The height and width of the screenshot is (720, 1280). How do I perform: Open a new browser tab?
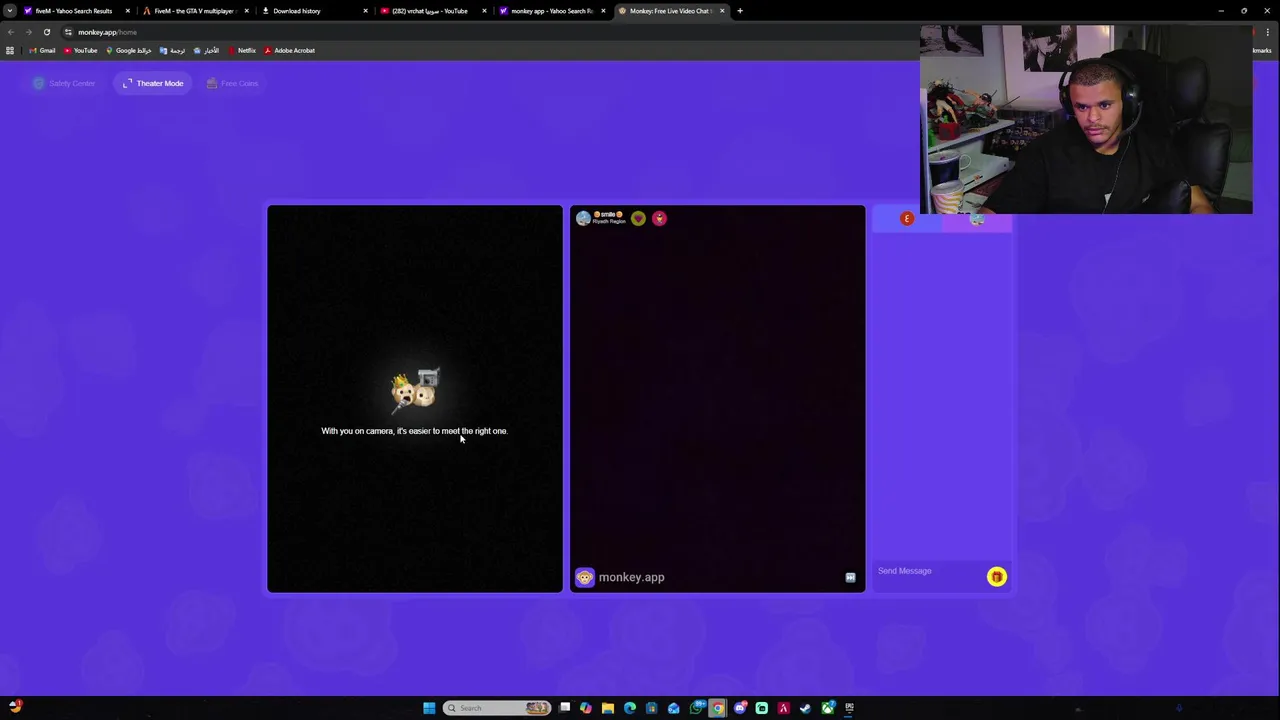[x=740, y=11]
